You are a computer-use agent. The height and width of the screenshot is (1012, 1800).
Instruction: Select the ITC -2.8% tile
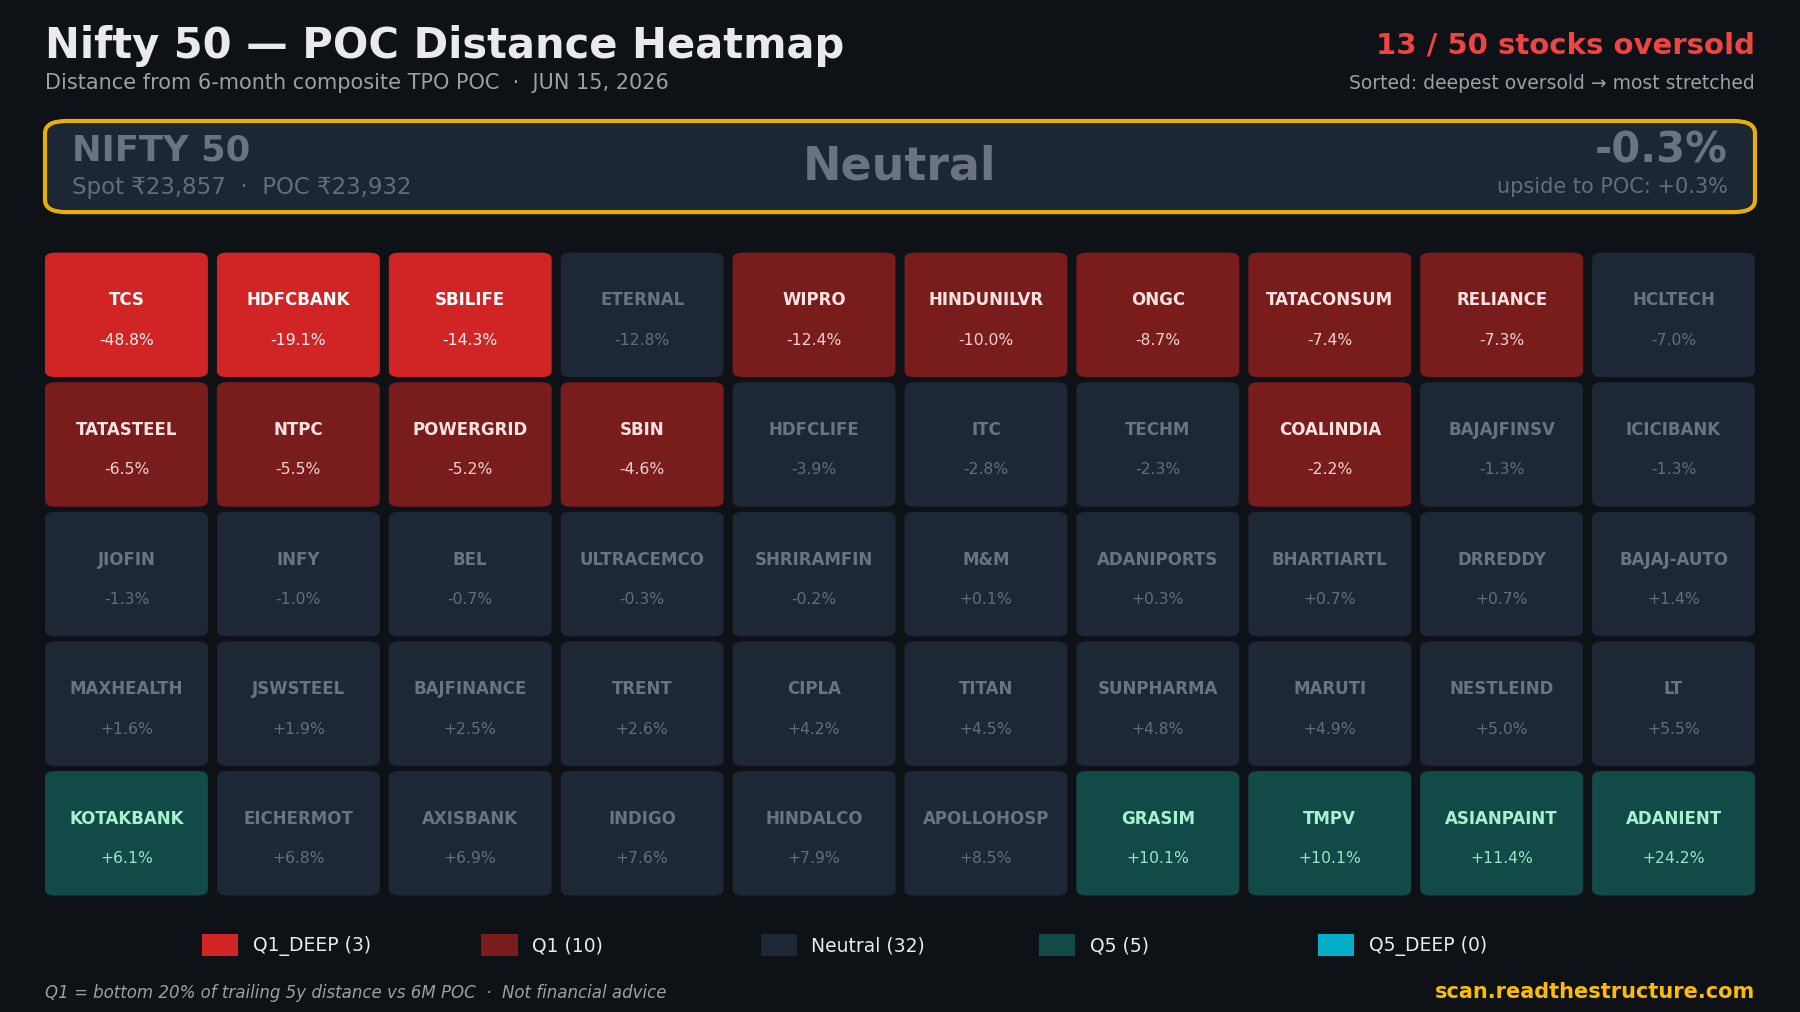[x=986, y=445]
